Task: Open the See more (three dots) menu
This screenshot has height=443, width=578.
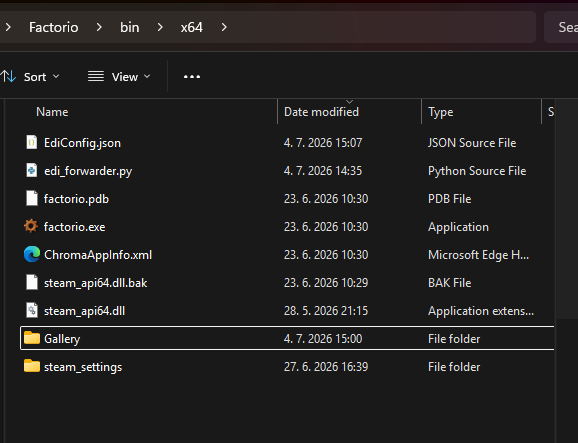Action: tap(192, 77)
